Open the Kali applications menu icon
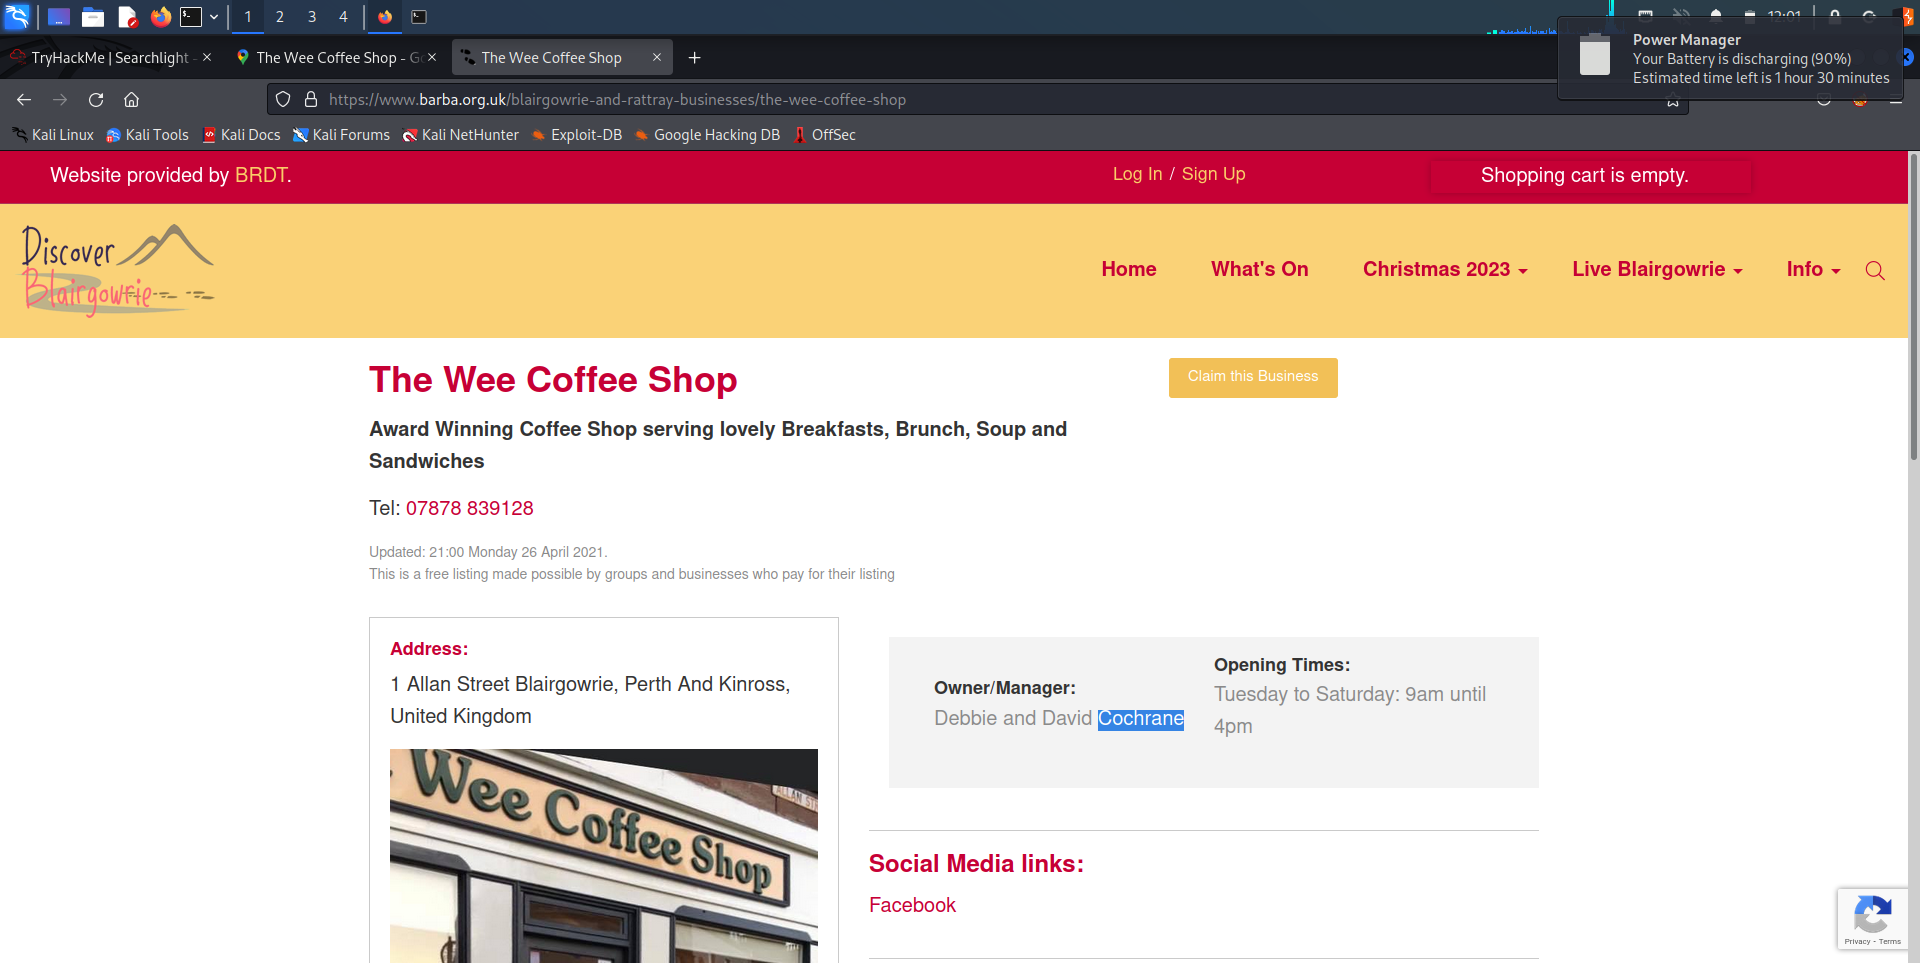The width and height of the screenshot is (1920, 963). 17,17
